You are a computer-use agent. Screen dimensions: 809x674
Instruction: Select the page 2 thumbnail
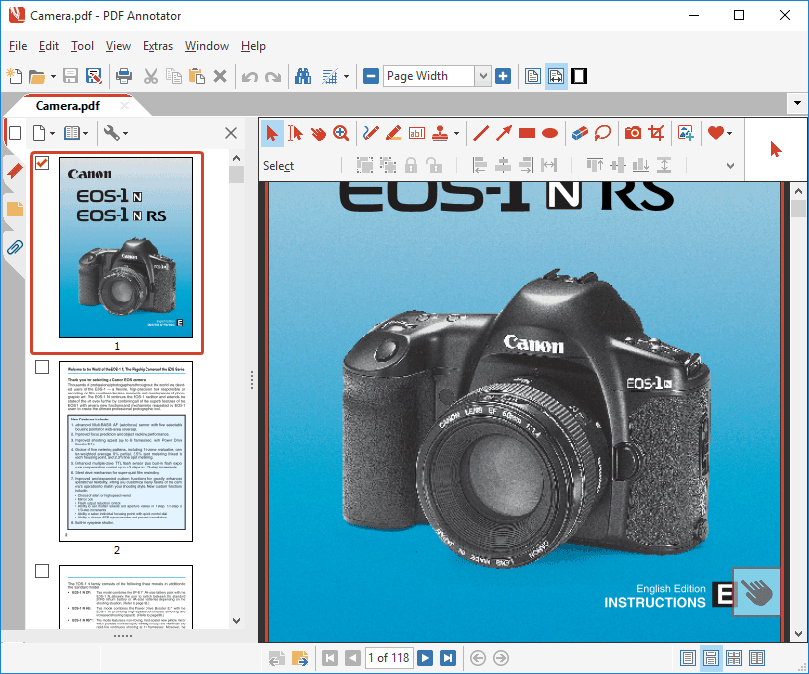pyautogui.click(x=126, y=452)
